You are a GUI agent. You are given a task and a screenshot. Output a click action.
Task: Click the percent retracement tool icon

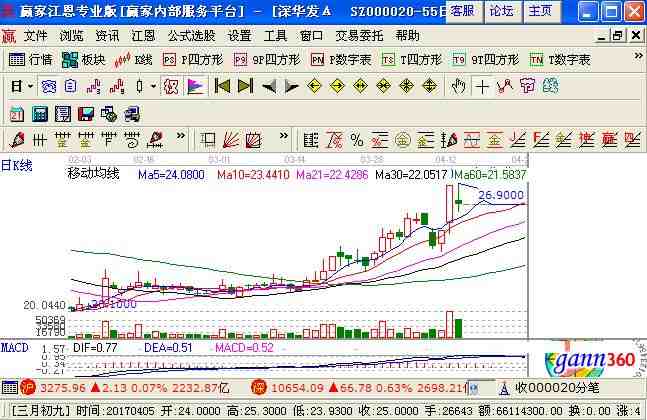pos(357,140)
